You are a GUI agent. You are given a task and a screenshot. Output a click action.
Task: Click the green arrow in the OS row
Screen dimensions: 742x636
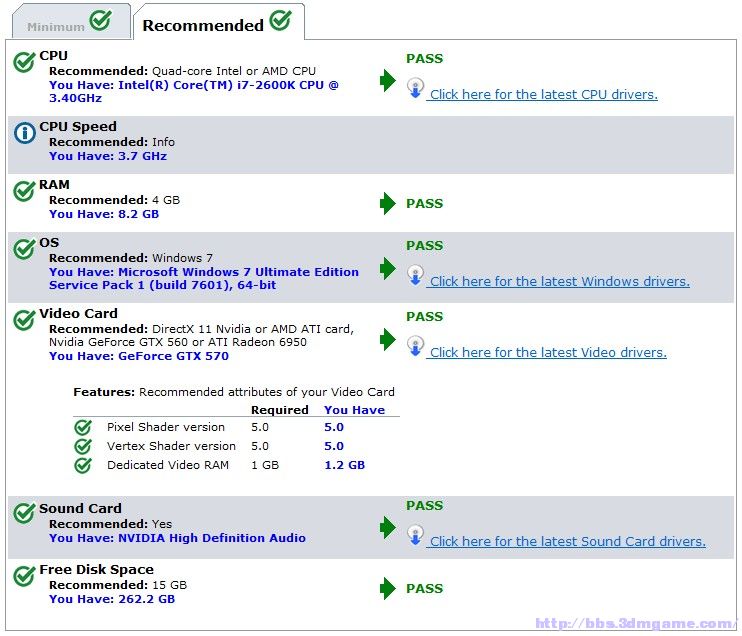click(388, 268)
